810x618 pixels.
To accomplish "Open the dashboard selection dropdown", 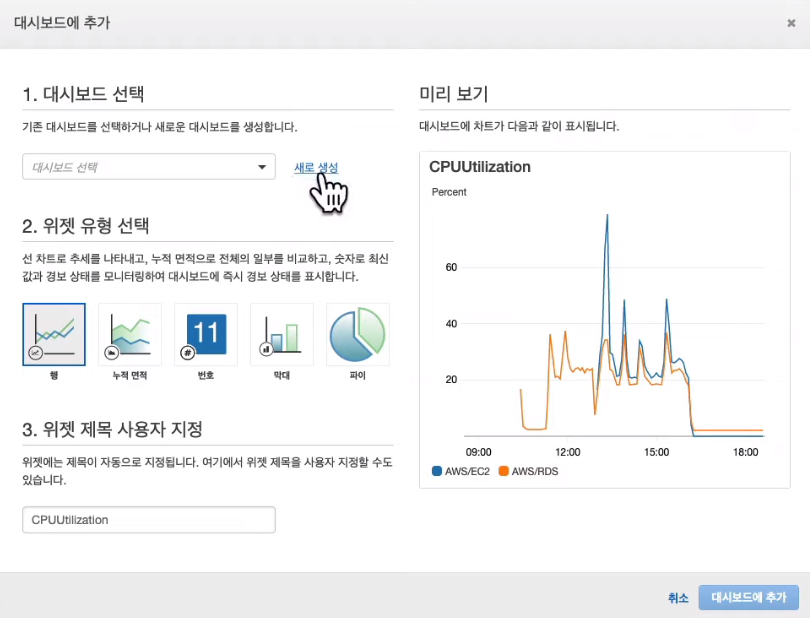I will click(x=149, y=167).
